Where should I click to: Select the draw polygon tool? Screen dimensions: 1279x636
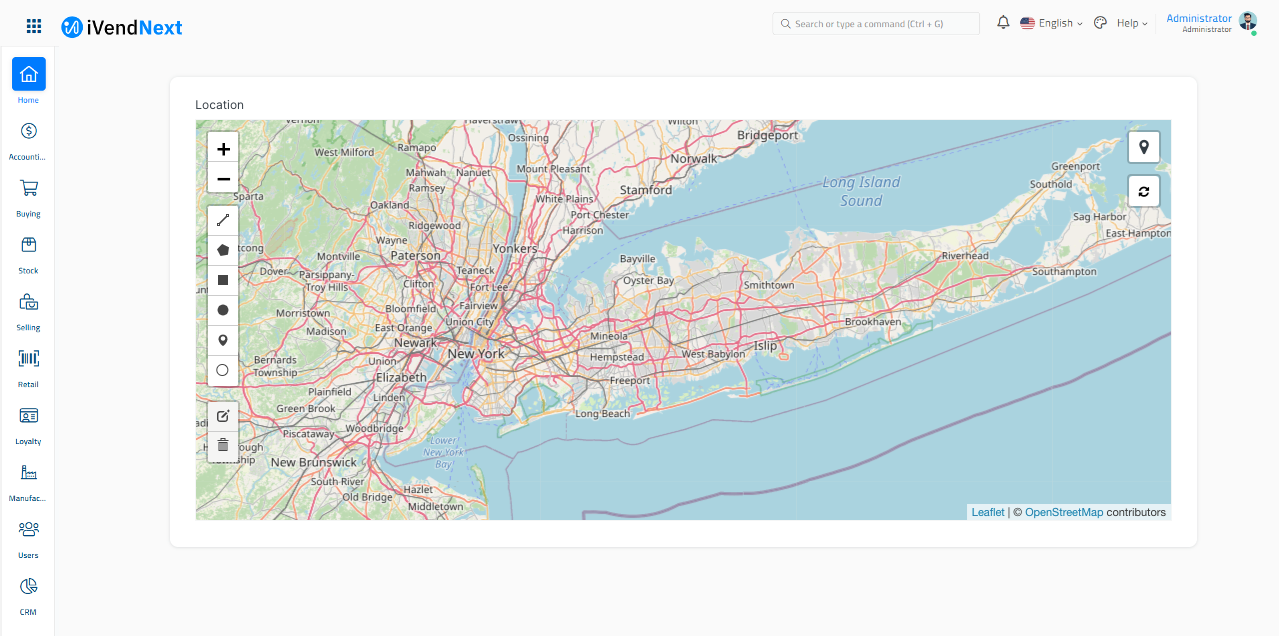(223, 251)
